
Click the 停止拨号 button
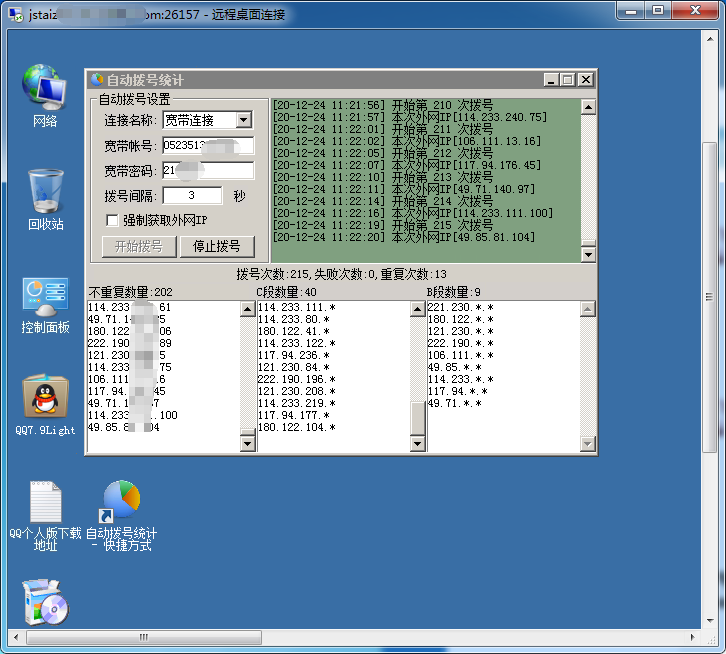point(217,246)
